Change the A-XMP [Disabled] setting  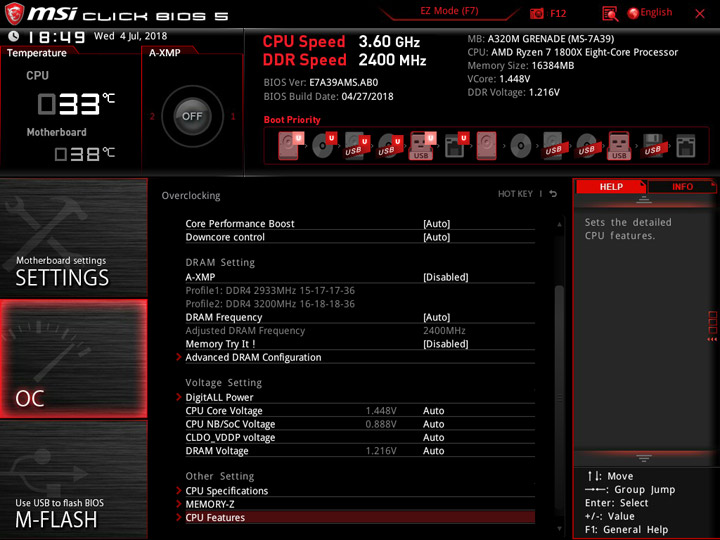click(445, 277)
